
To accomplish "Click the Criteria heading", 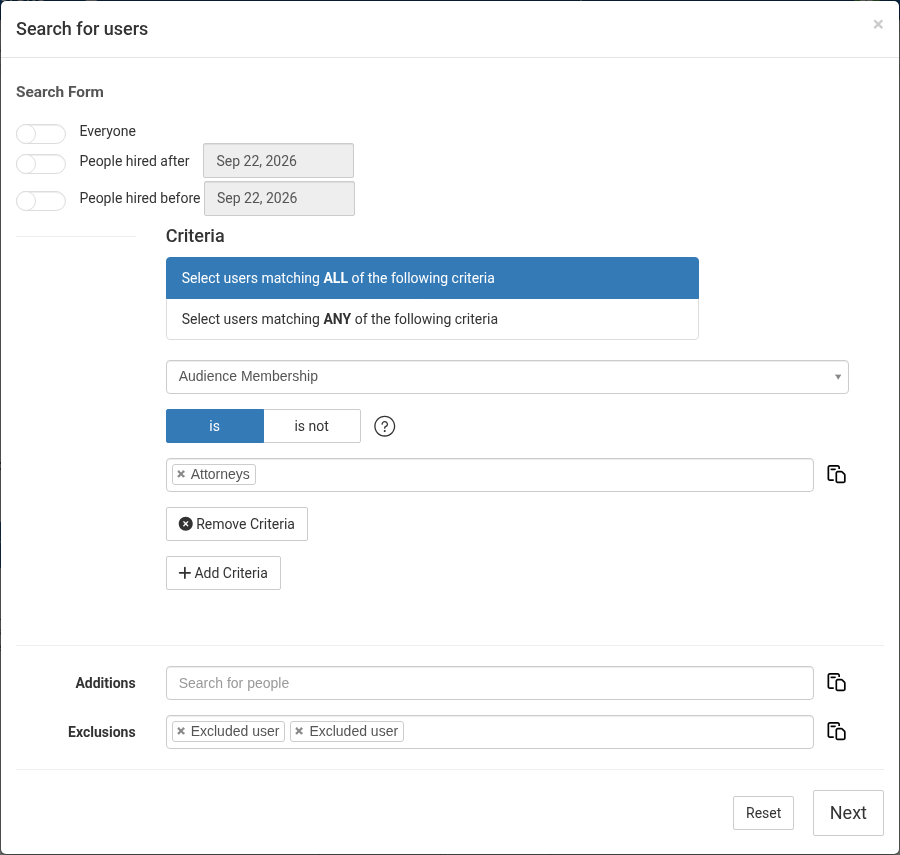I will [195, 236].
